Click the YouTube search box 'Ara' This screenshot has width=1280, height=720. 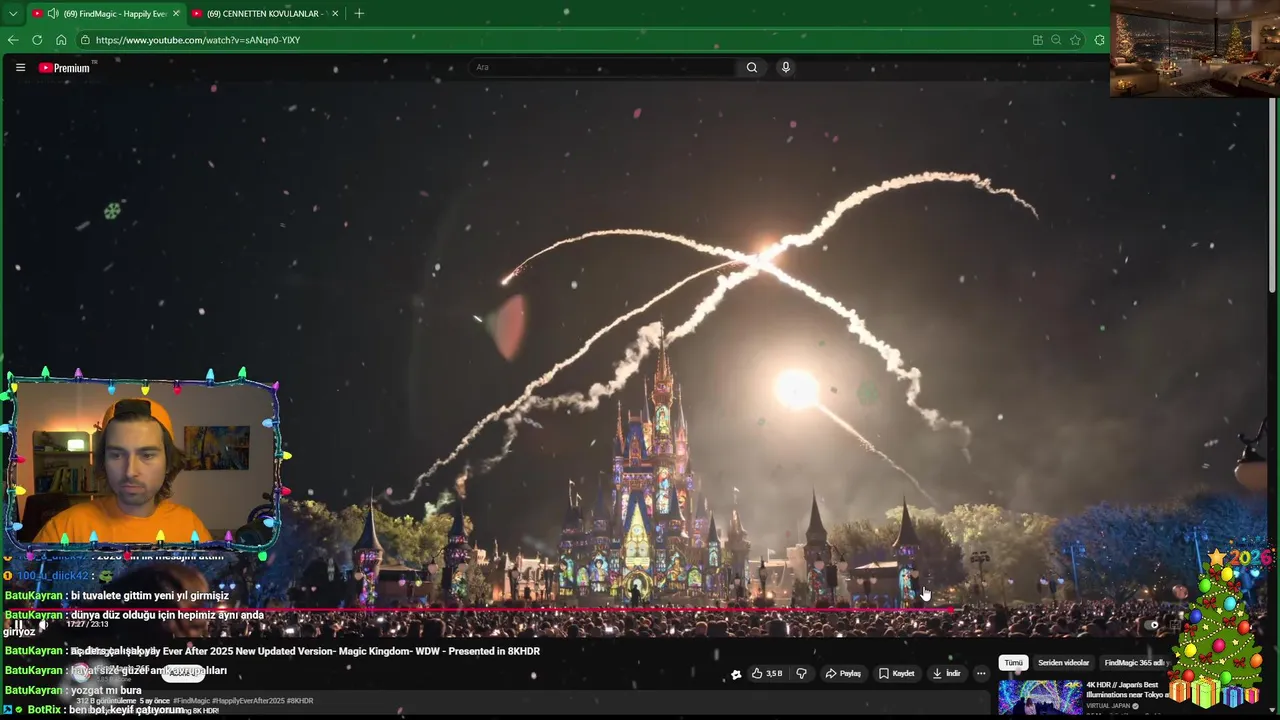tap(603, 67)
